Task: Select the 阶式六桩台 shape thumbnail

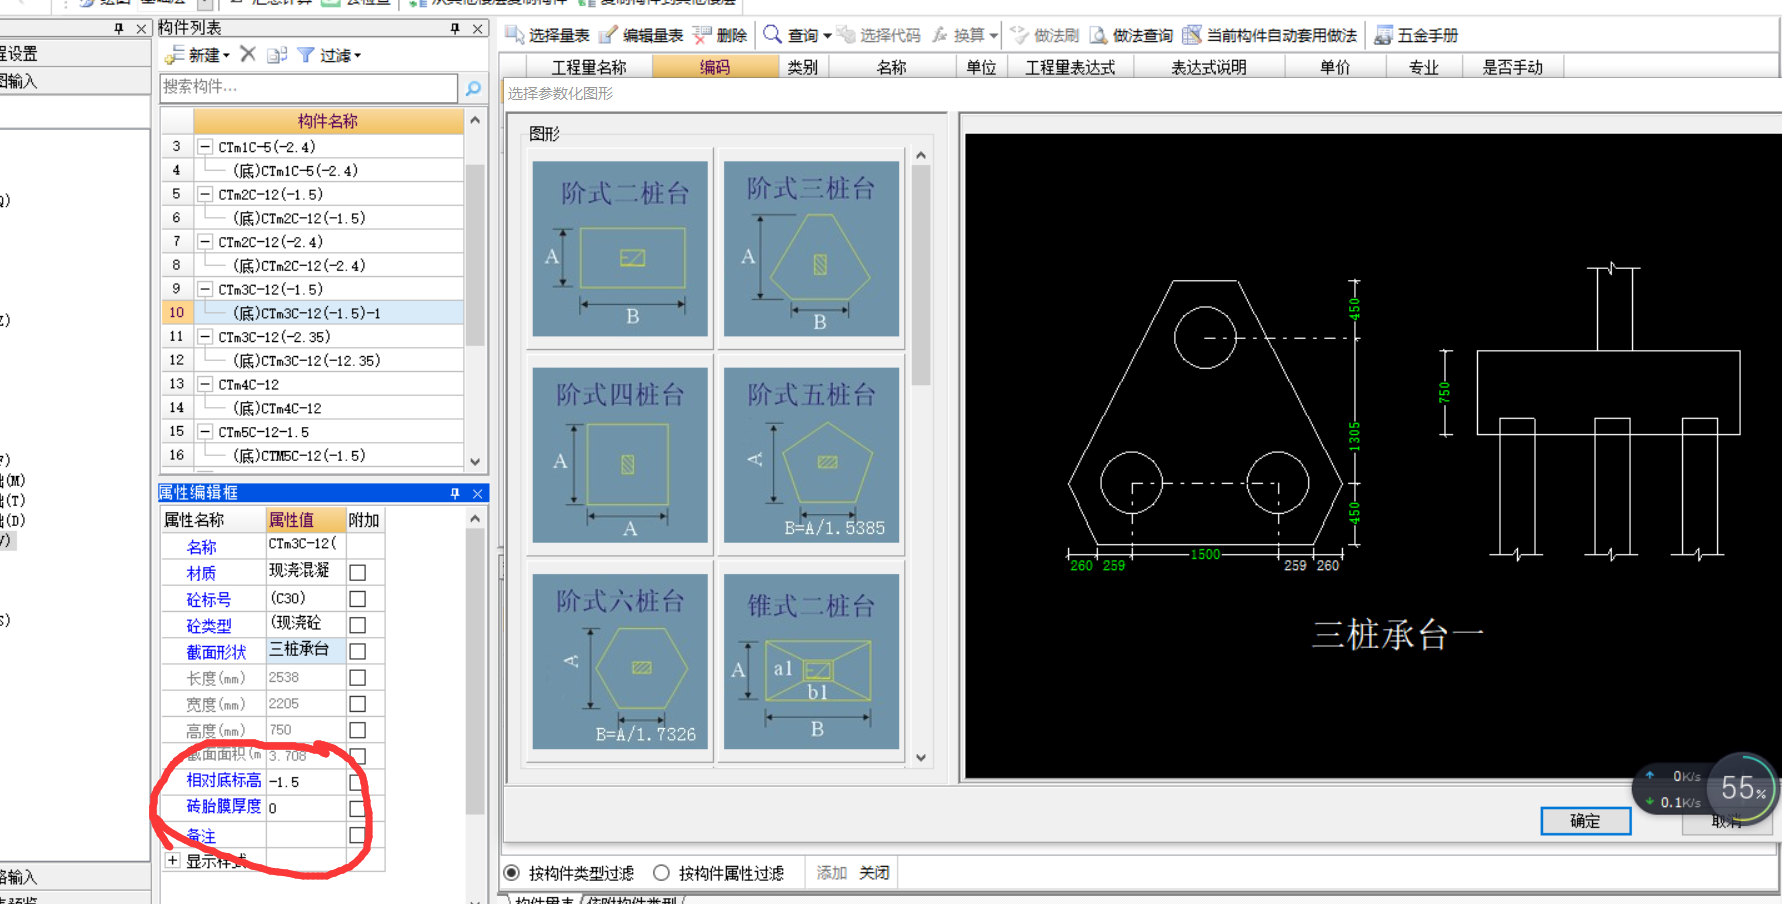Action: click(620, 661)
